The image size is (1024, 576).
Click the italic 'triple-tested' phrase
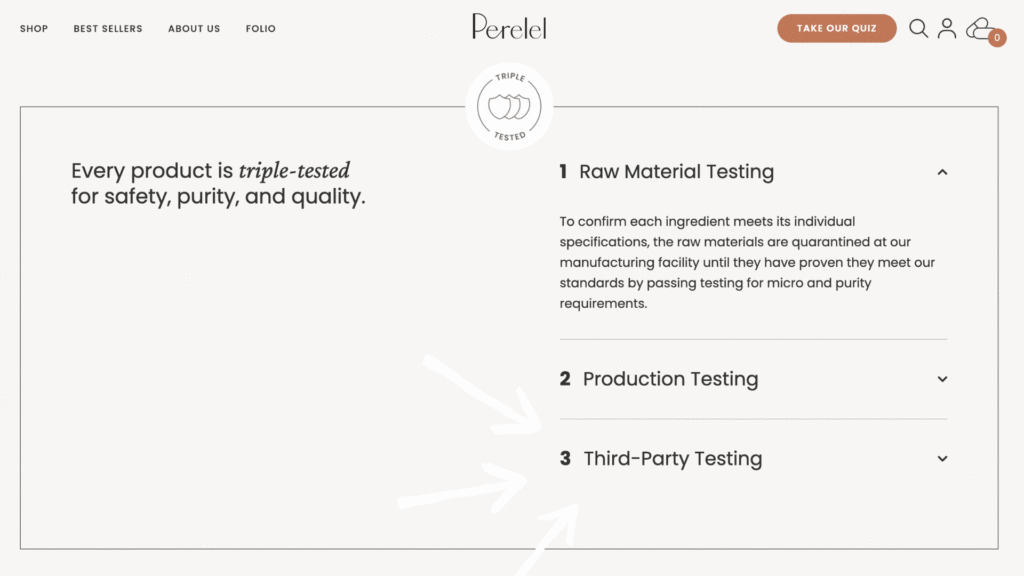[x=294, y=171]
